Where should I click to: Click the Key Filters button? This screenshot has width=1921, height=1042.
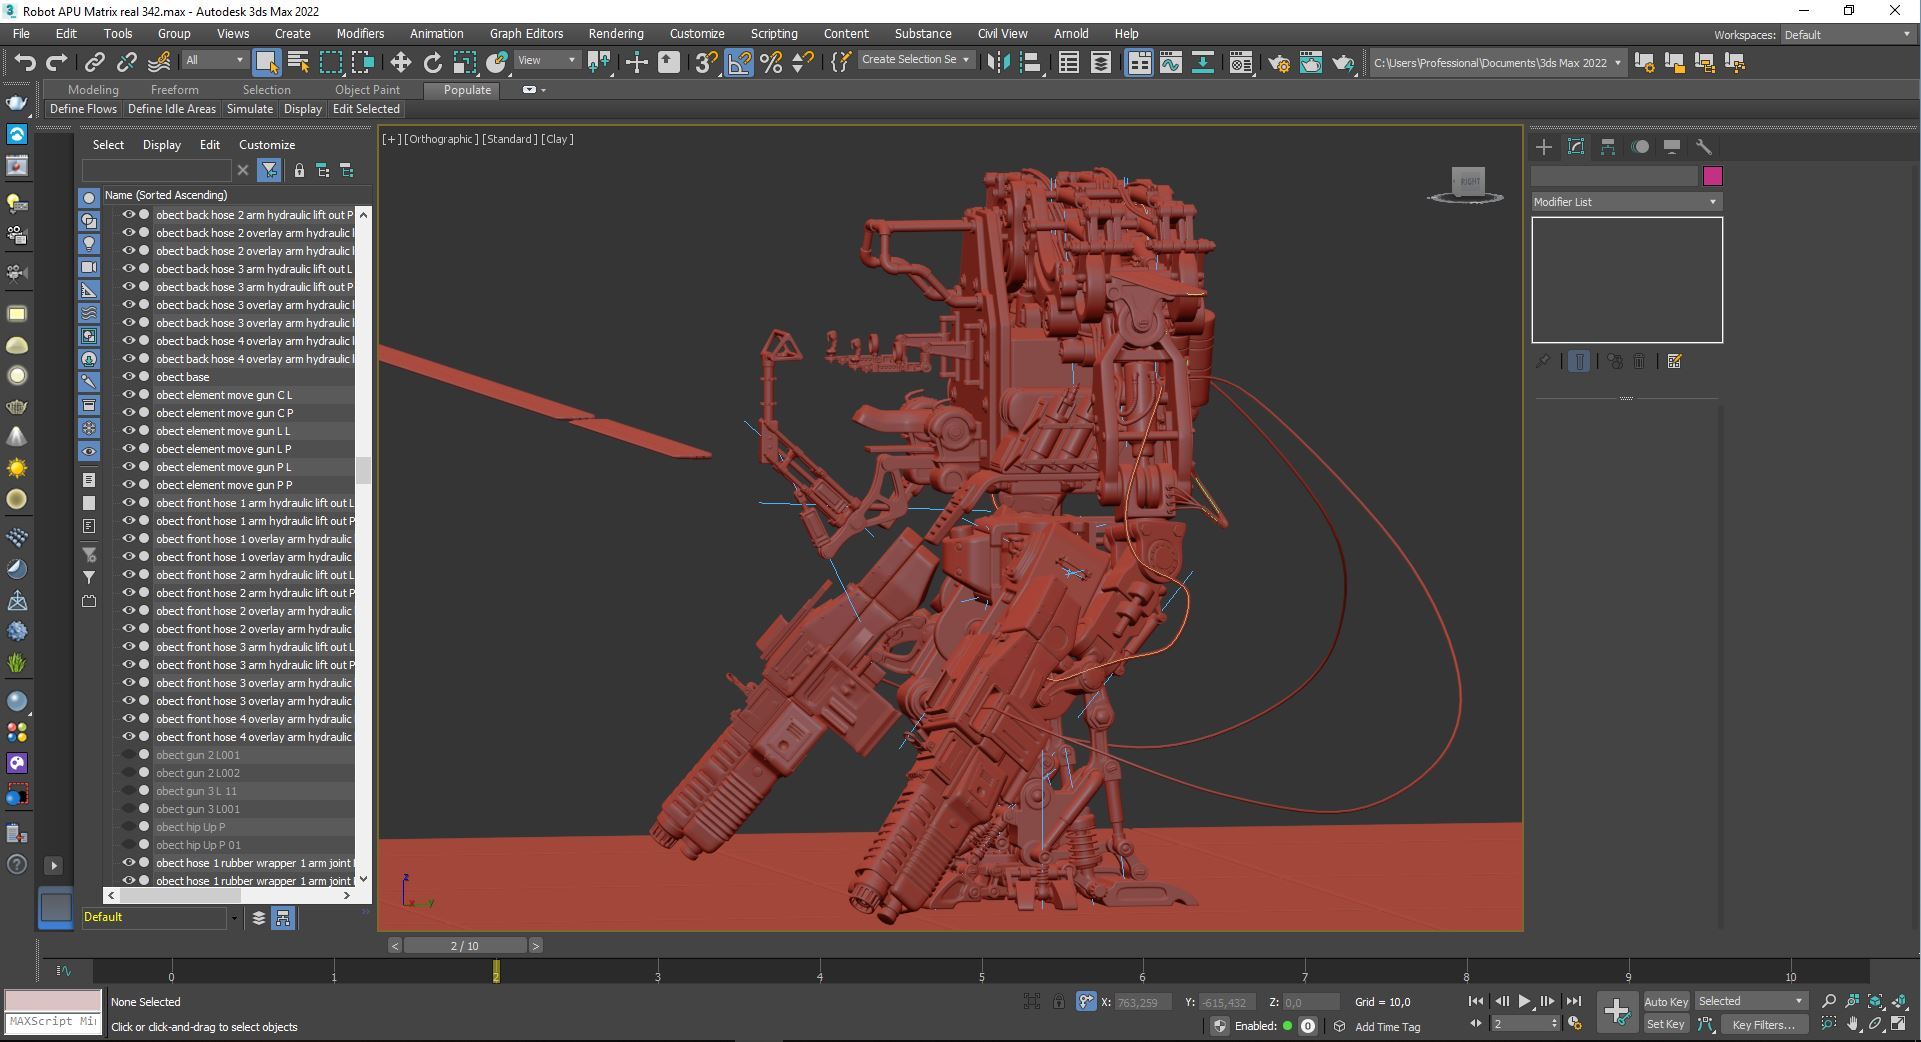click(1763, 1024)
